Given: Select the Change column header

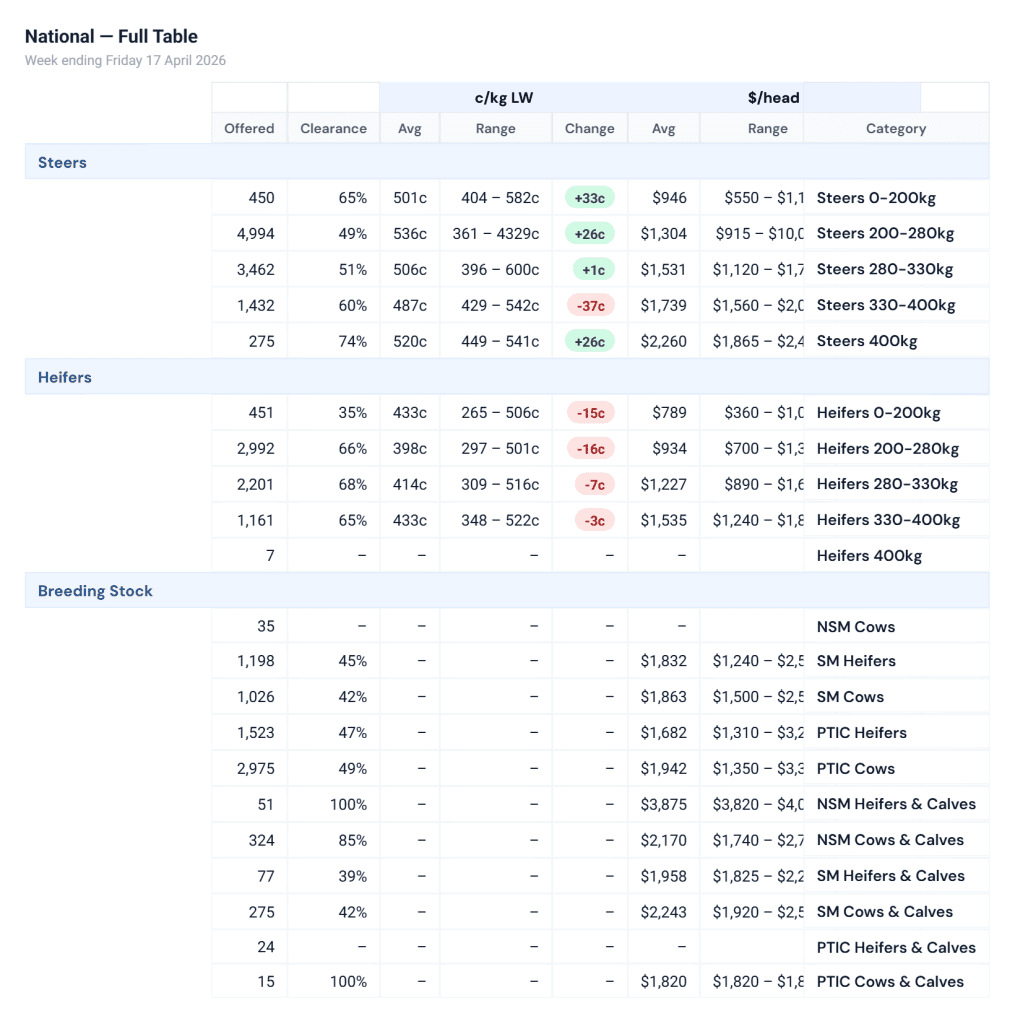Looking at the screenshot, I should [x=589, y=128].
